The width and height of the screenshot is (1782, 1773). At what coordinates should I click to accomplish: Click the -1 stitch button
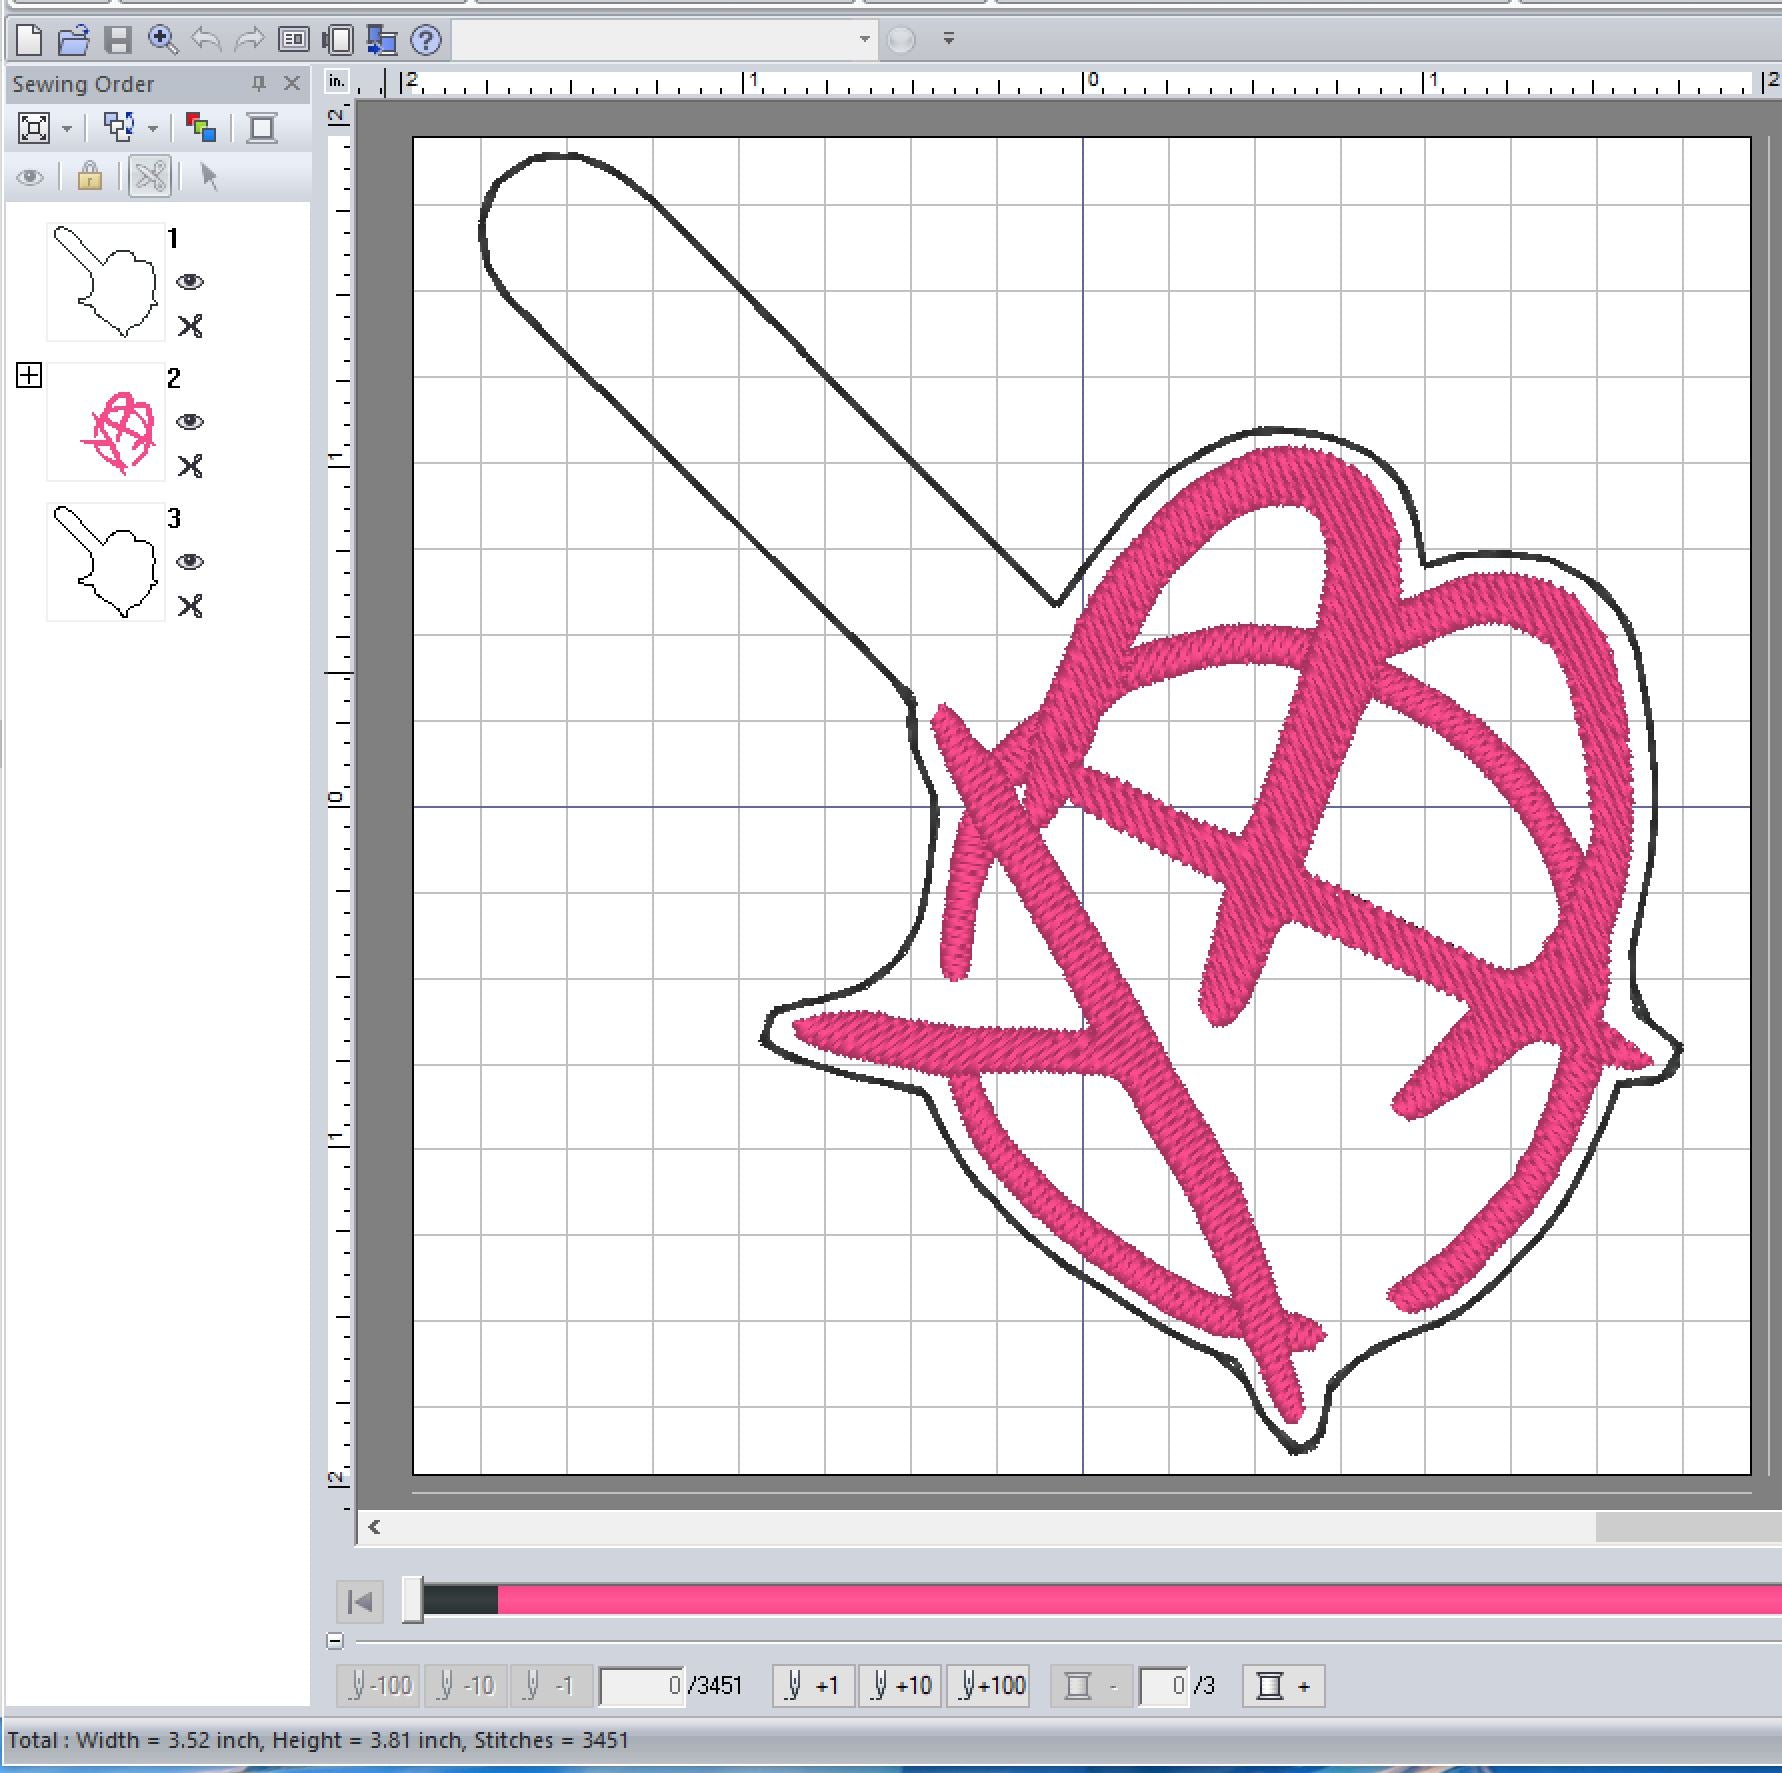552,1686
